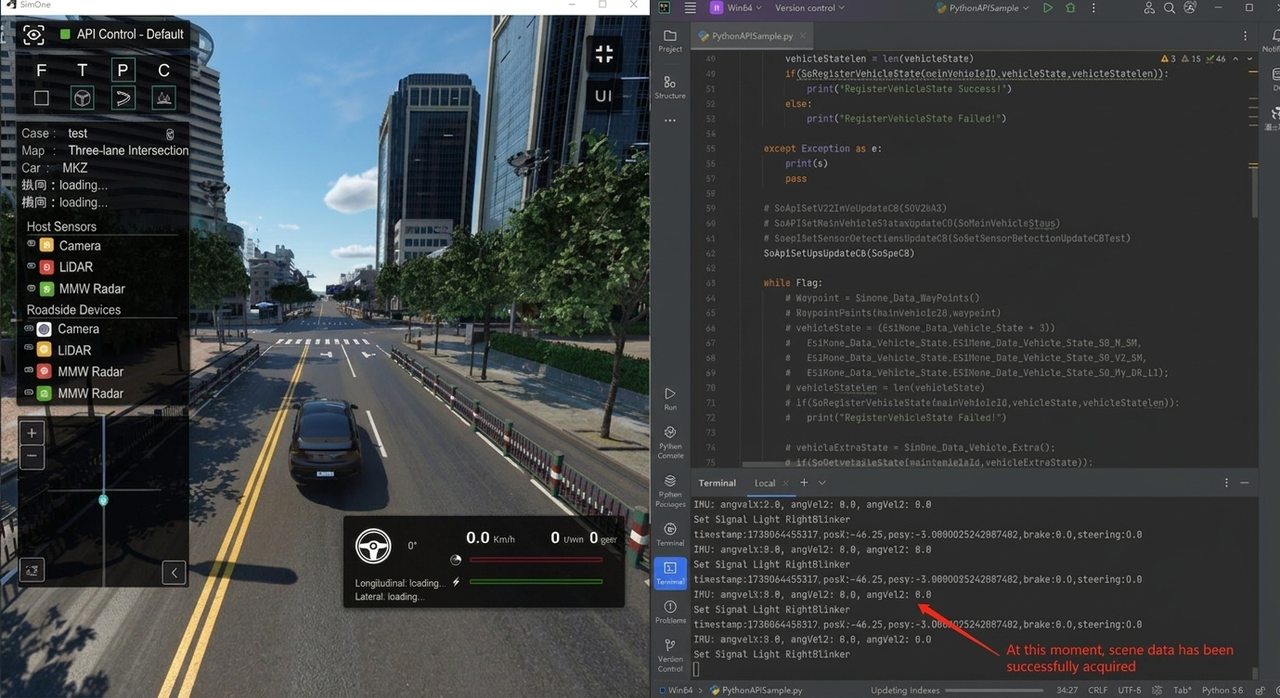Screen dimensions: 1280x698
Task: Toggle visibility of red roadside MMW Radar
Action: point(30,371)
